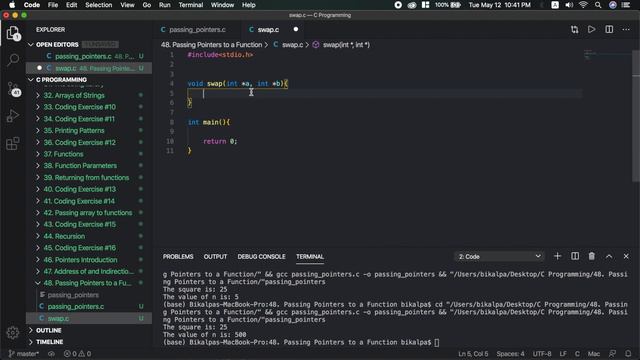Select terminal dropdown '2: Code'
This screenshot has width=640, height=360.
(499, 256)
